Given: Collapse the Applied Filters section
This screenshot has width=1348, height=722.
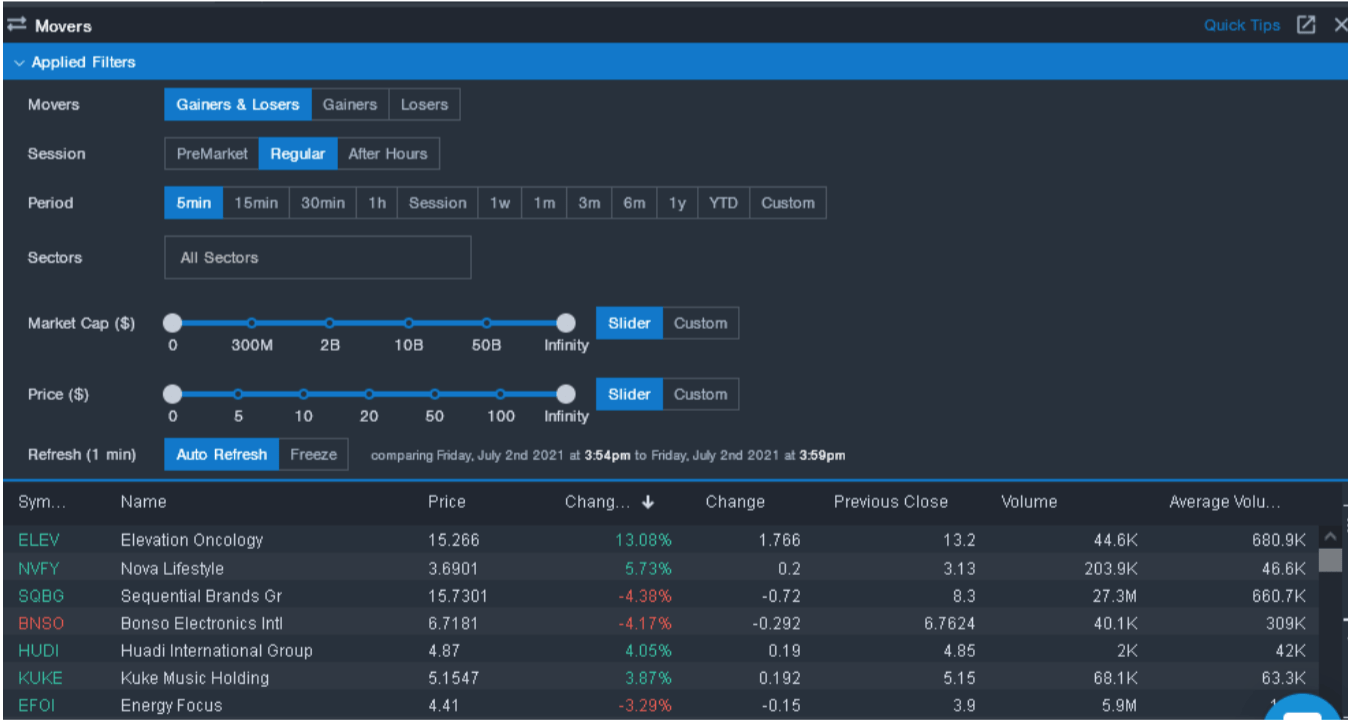Looking at the screenshot, I should pyautogui.click(x=18, y=61).
